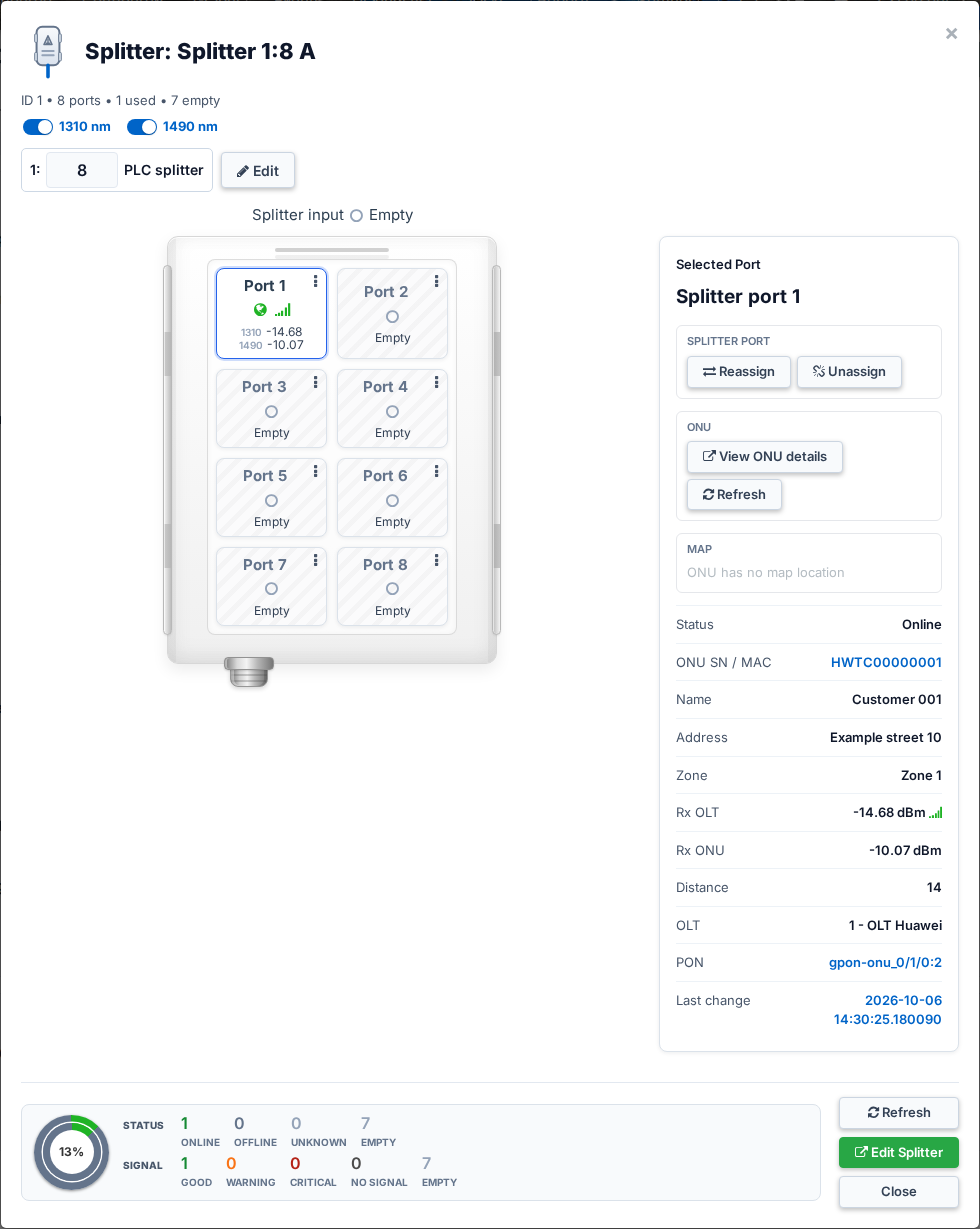Open View ONU details
980x1229 pixels.
pyautogui.click(x=765, y=457)
